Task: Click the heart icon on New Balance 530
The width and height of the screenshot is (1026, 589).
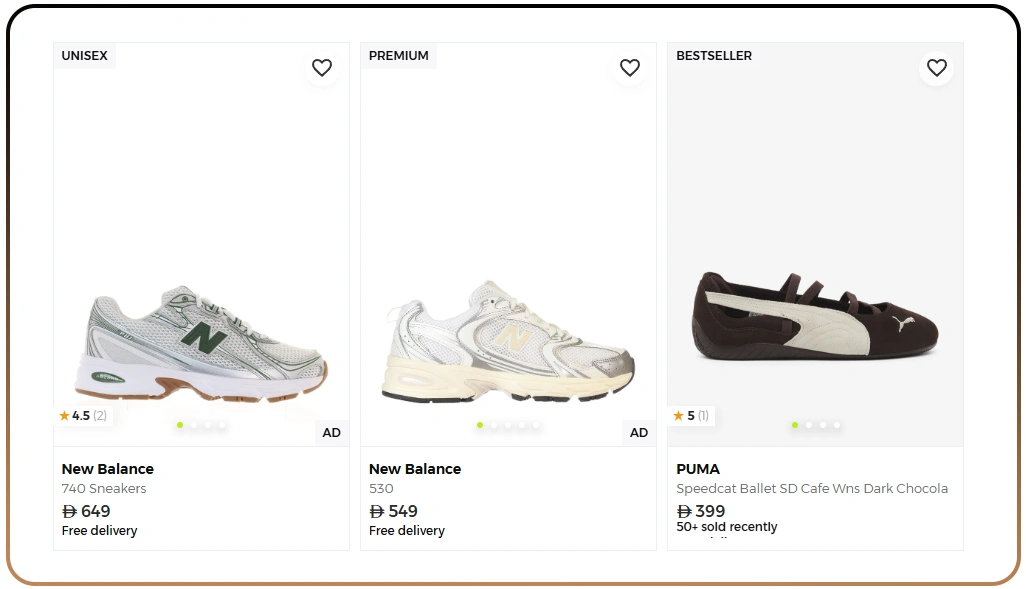Action: tap(629, 68)
